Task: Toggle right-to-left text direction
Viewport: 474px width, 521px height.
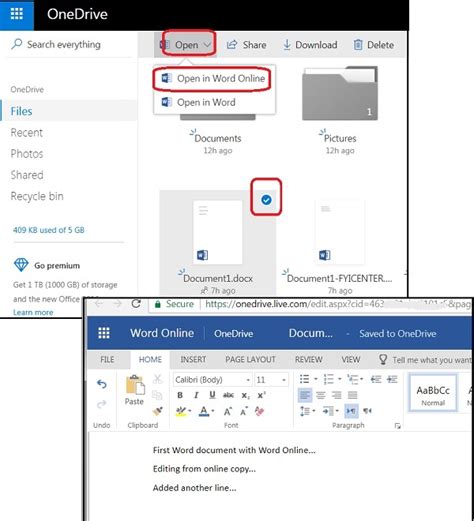Action: (367, 411)
